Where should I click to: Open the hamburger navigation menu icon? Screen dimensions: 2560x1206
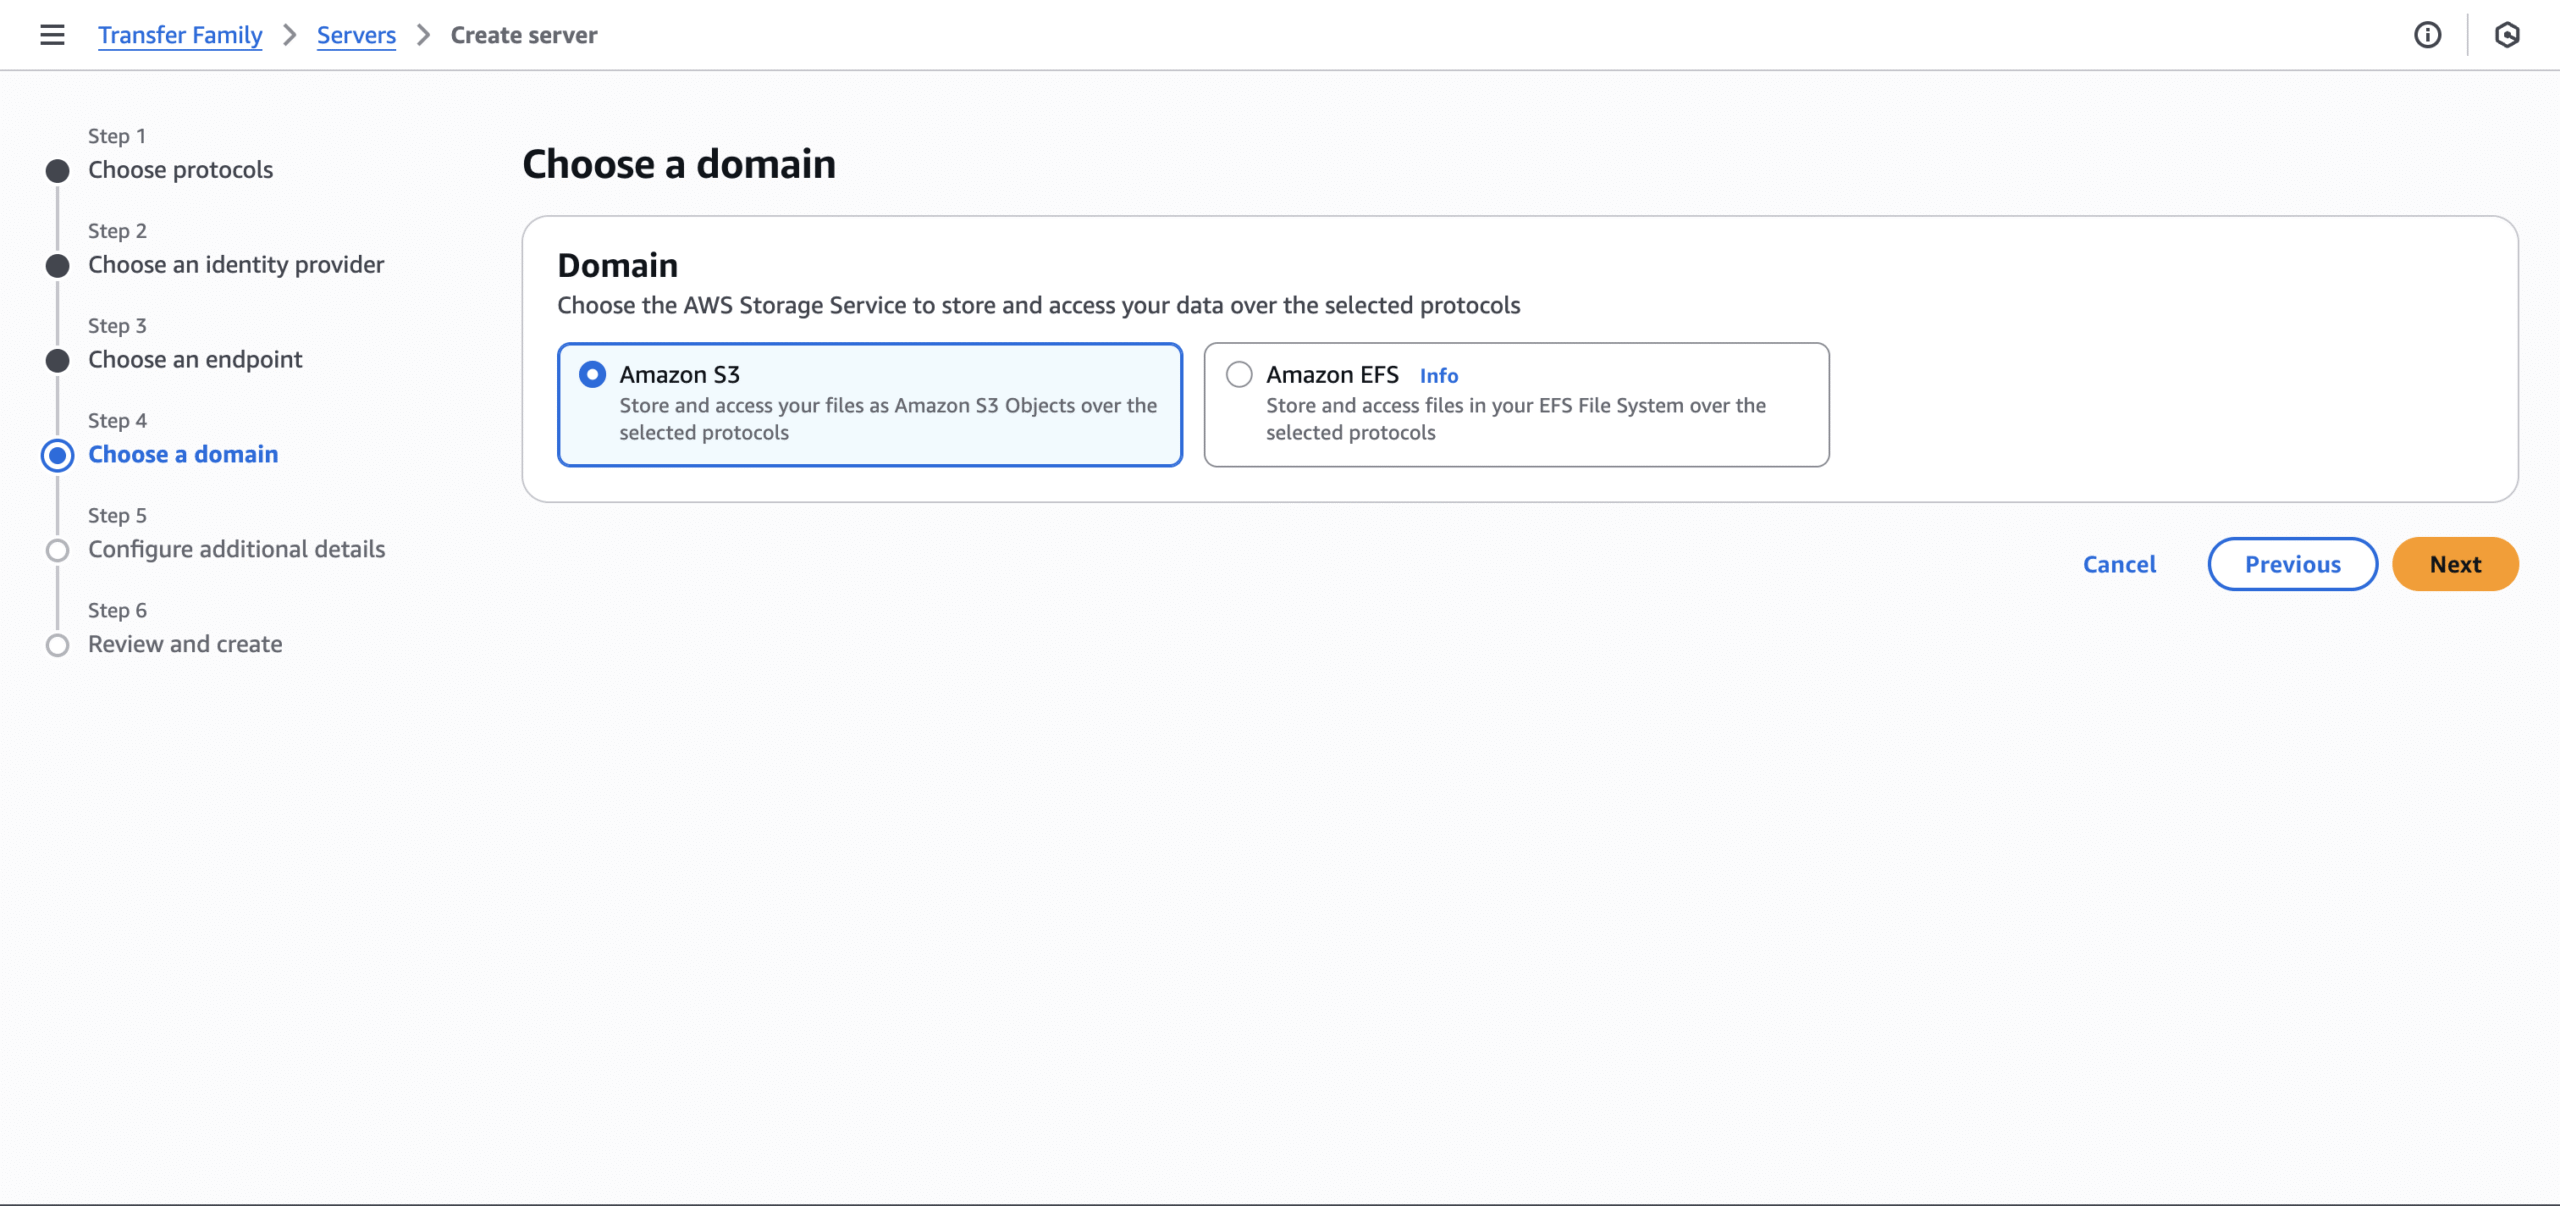point(52,35)
